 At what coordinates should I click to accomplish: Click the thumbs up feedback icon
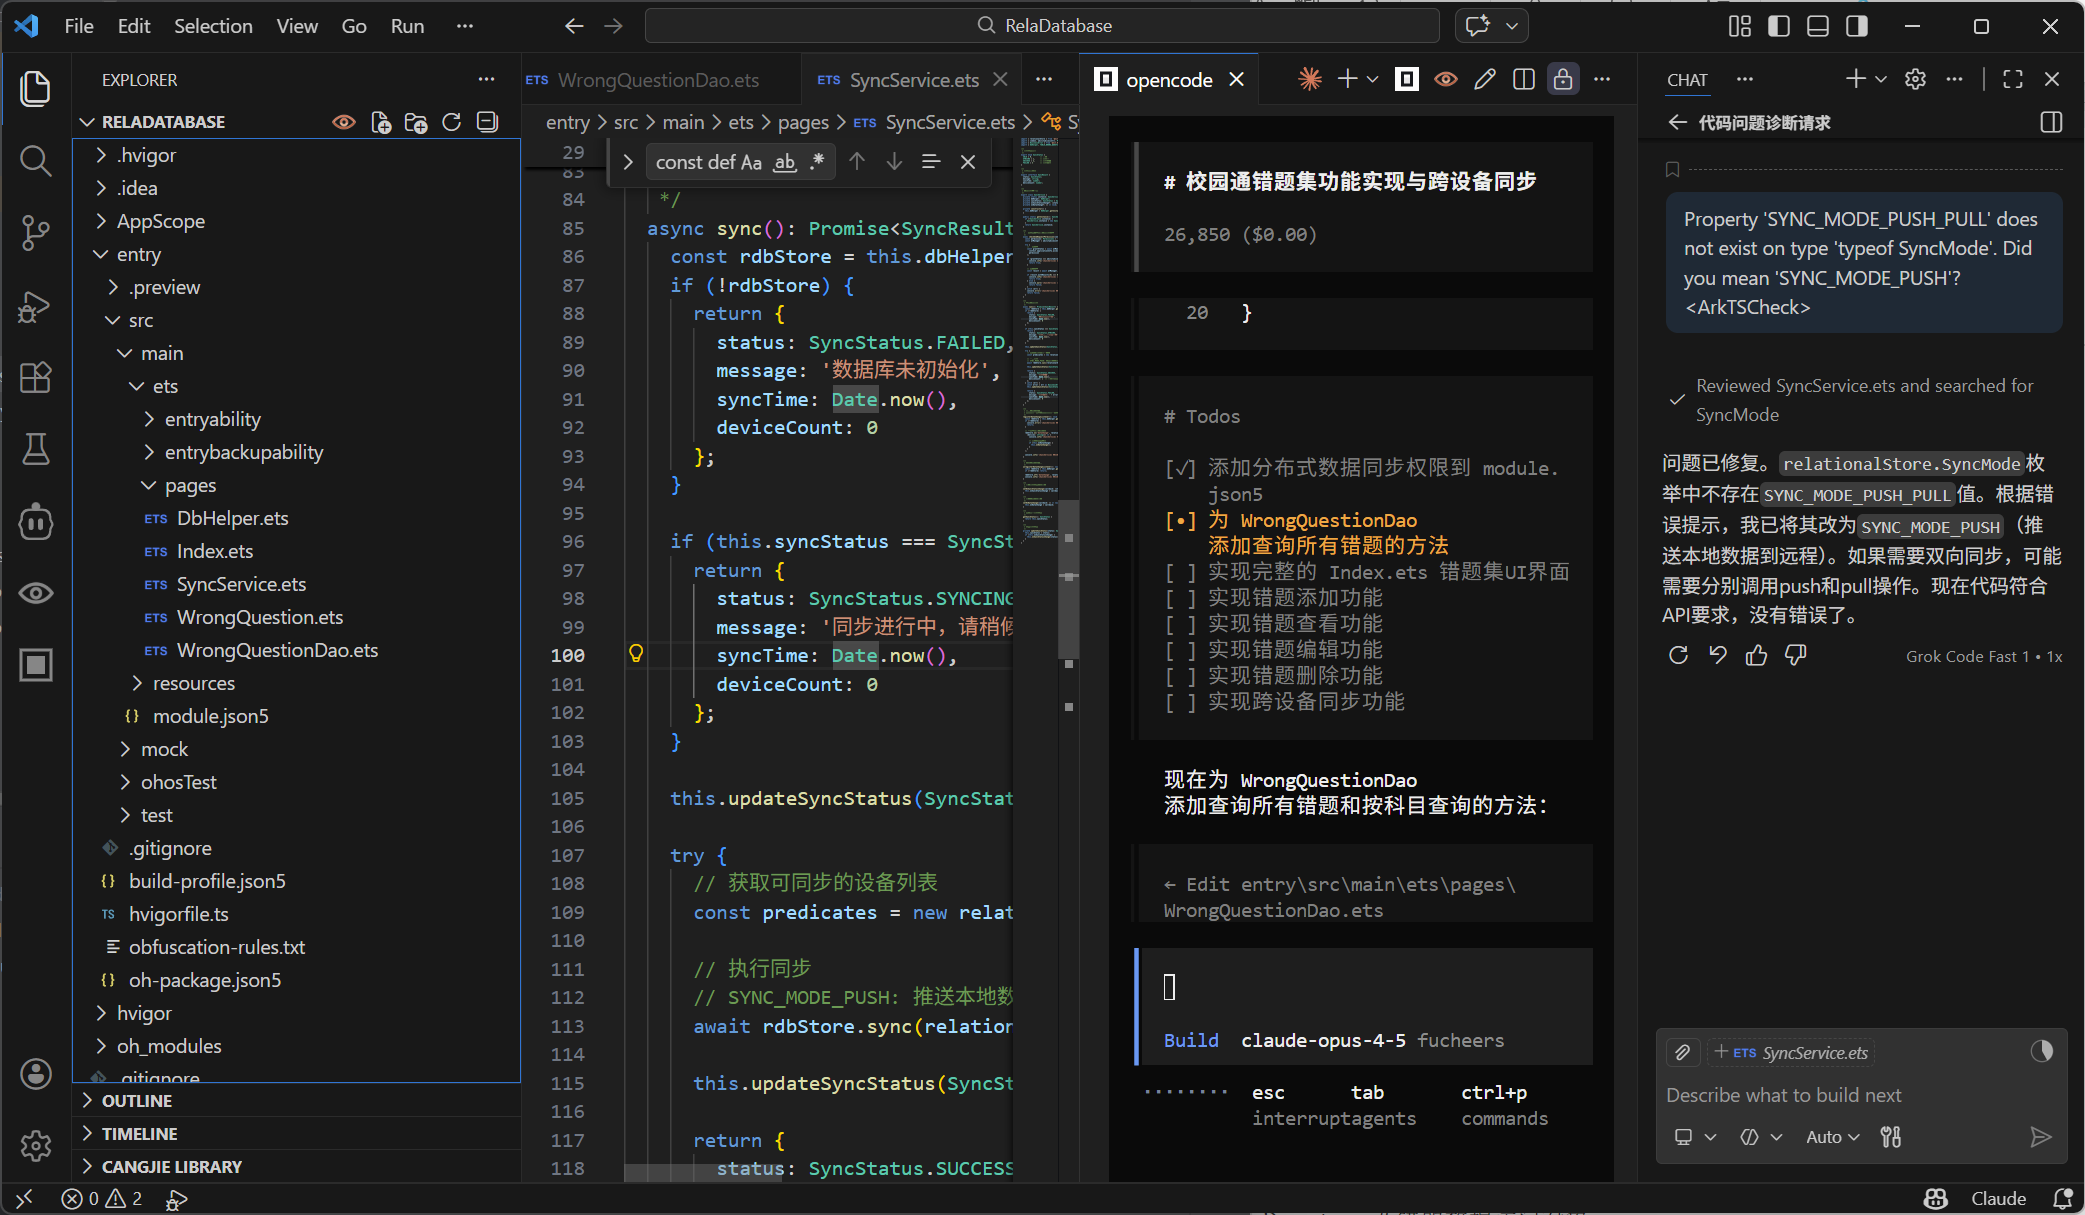click(1756, 656)
